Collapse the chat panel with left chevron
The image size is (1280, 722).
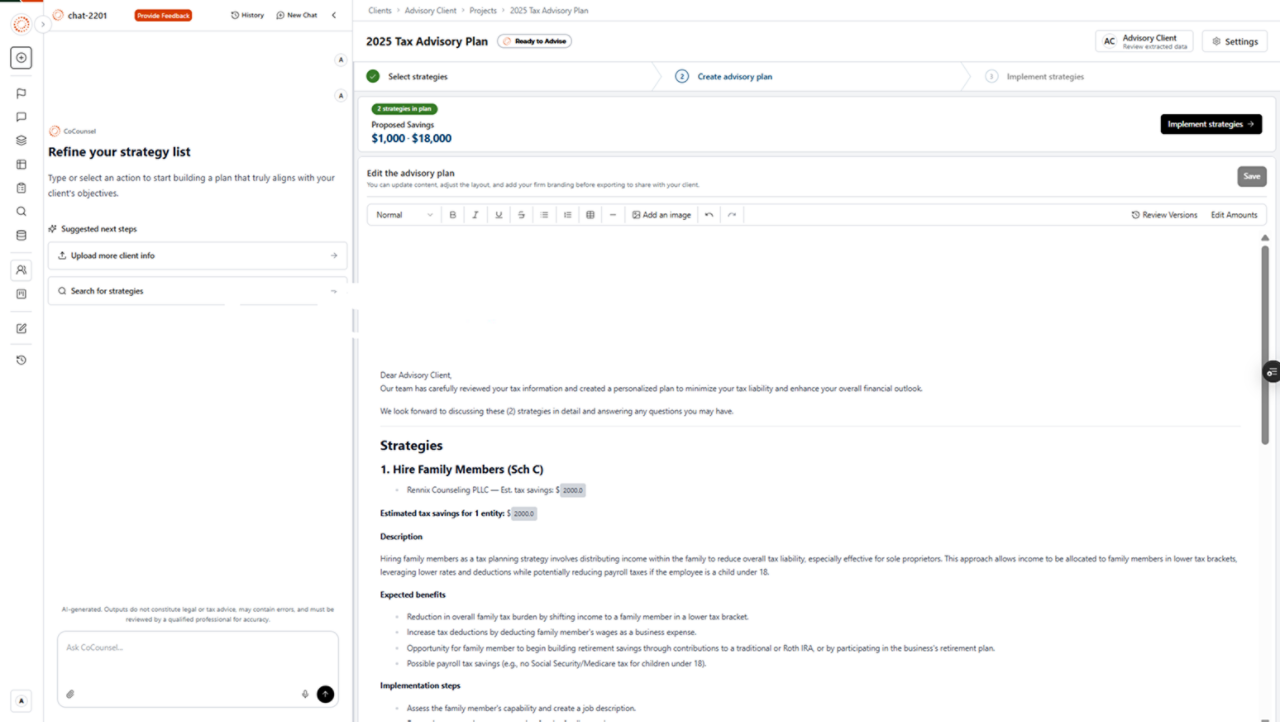pyautogui.click(x=334, y=15)
